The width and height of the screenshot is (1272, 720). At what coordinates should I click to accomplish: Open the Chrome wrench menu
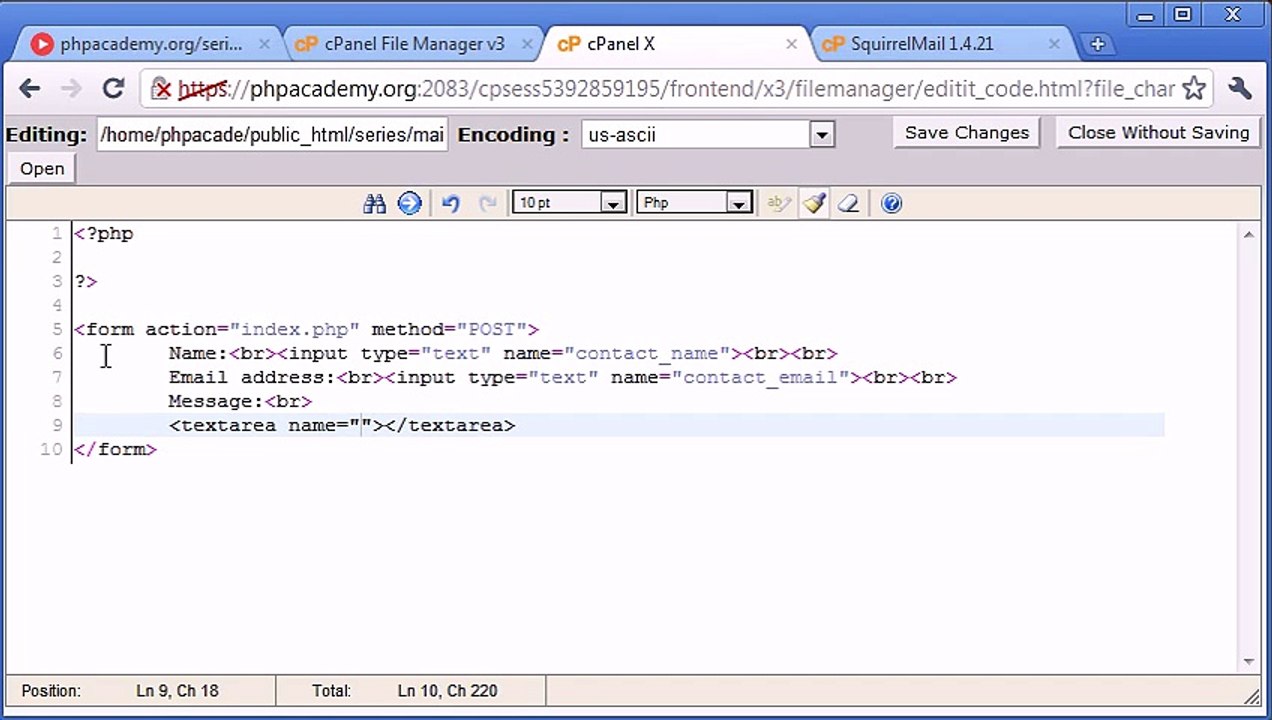[1240, 88]
